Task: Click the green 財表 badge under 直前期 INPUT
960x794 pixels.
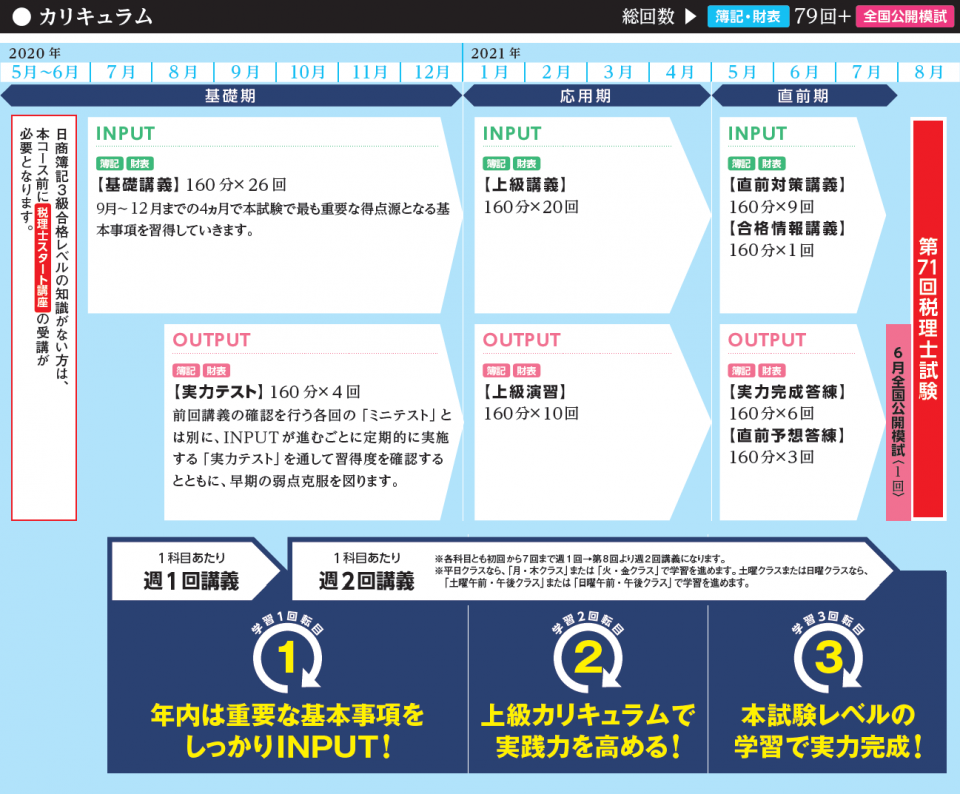Action: [772, 163]
